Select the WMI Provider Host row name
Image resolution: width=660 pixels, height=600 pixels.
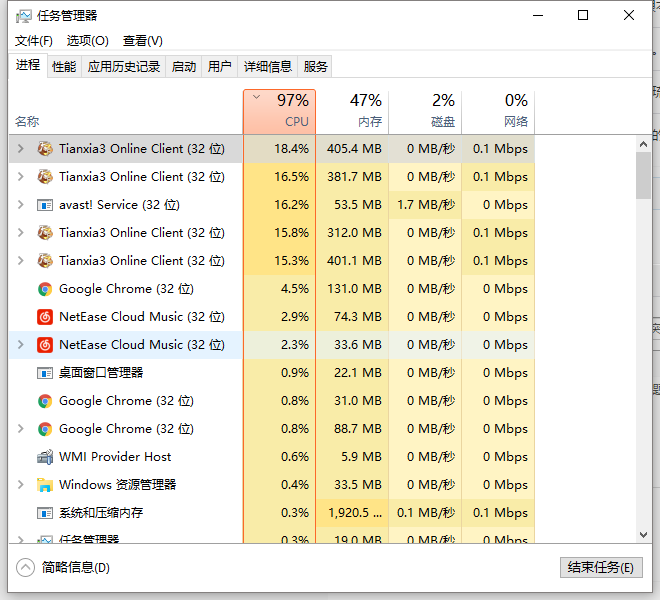[x=115, y=457]
